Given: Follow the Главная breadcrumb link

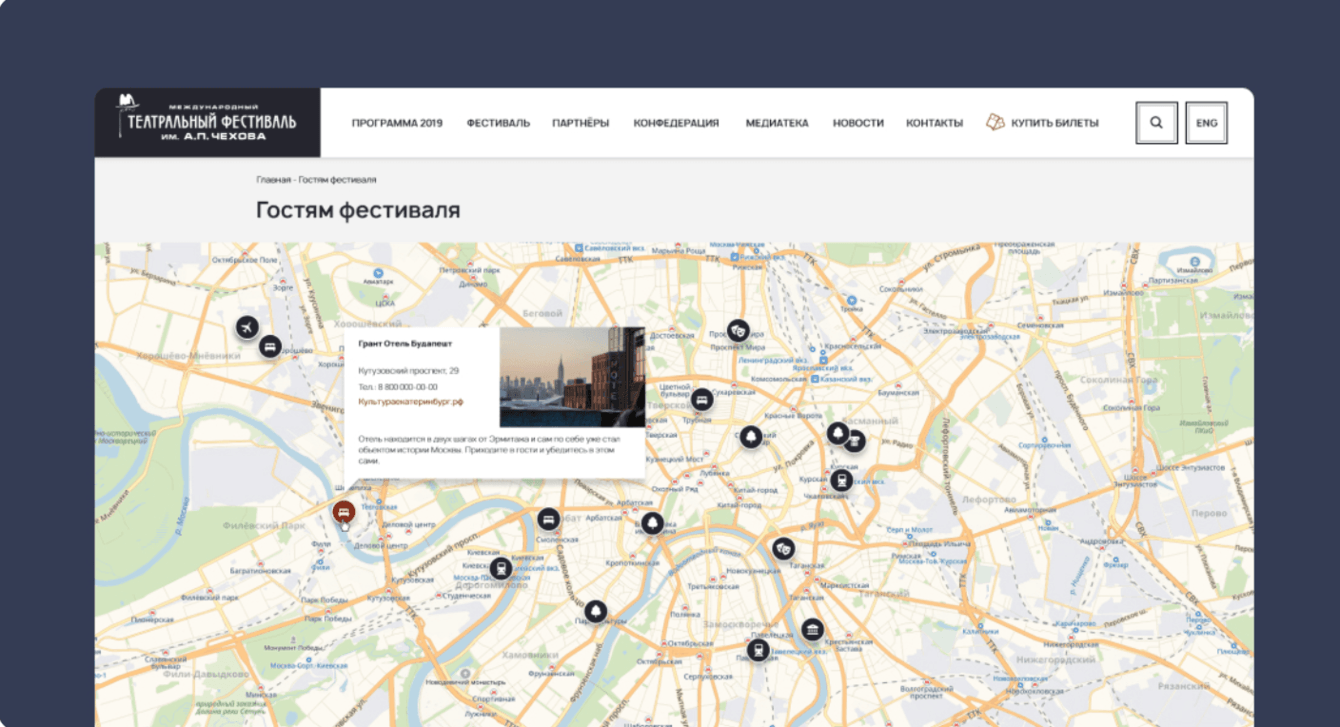Looking at the screenshot, I should (x=273, y=180).
